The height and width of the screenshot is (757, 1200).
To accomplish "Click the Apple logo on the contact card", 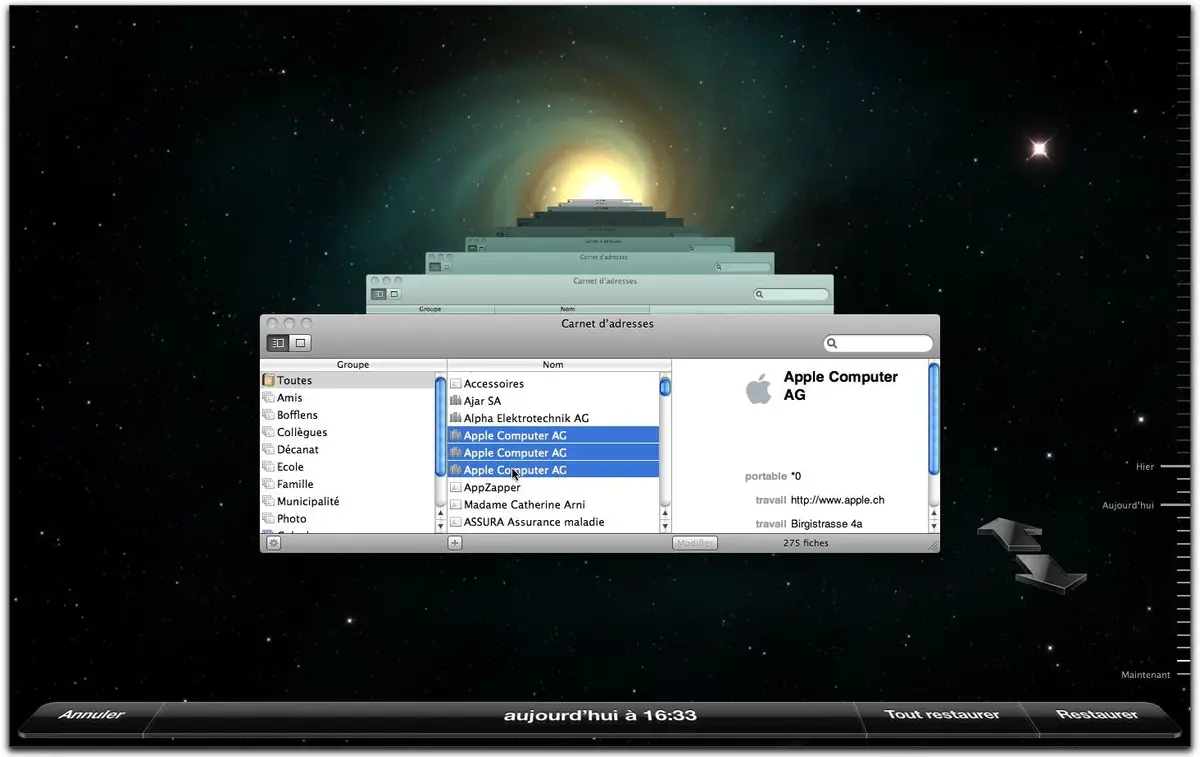I will click(x=759, y=388).
